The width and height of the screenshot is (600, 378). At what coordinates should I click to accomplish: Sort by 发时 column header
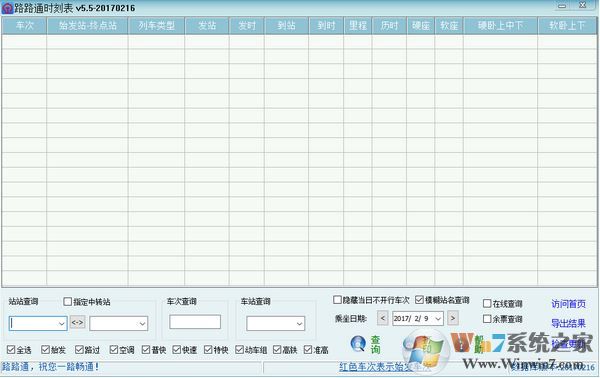tap(247, 26)
